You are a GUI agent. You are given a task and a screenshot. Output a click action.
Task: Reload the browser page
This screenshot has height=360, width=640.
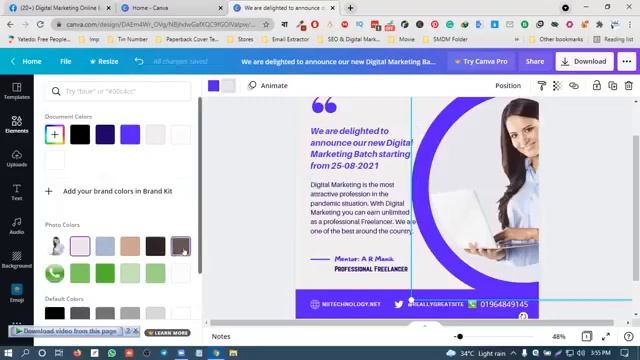[40, 24]
